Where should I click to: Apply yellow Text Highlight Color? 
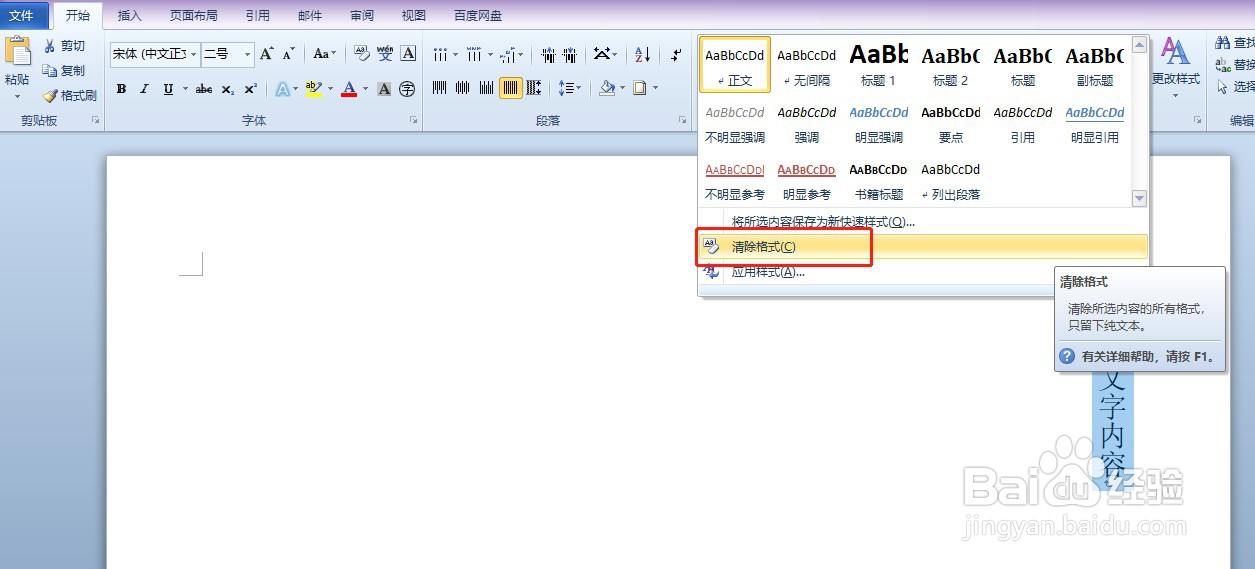313,89
